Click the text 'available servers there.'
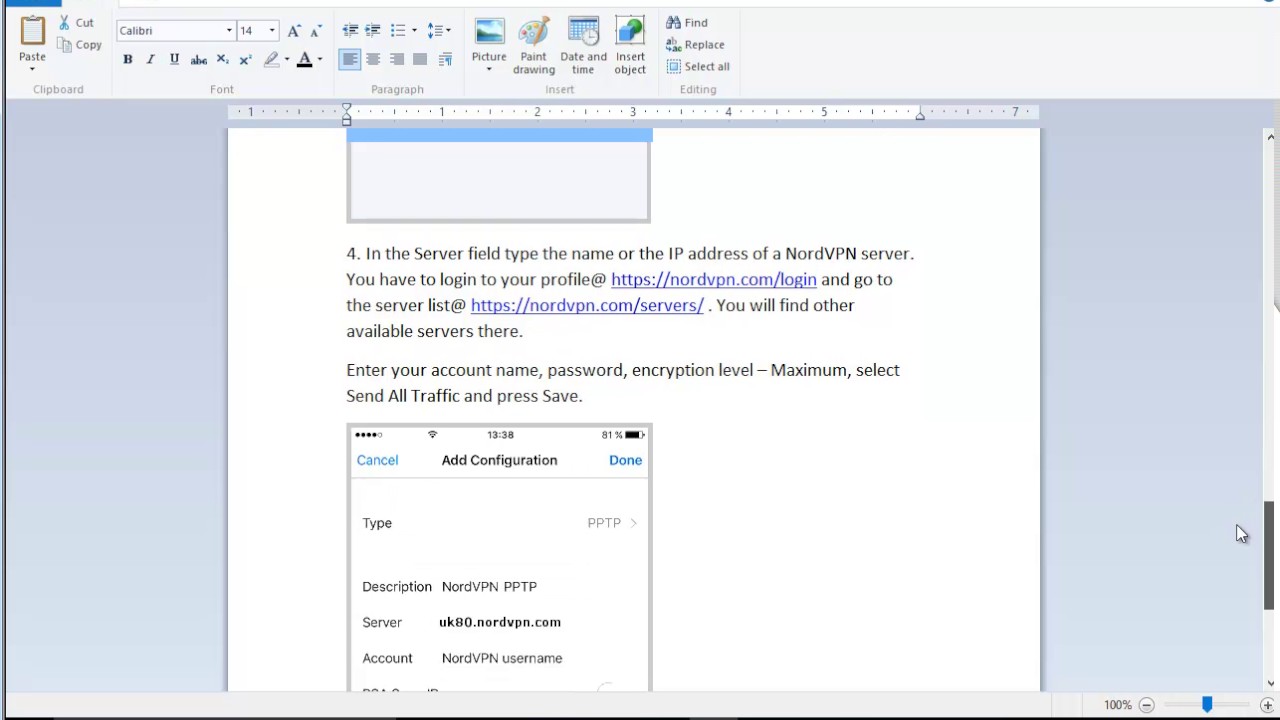 435,331
